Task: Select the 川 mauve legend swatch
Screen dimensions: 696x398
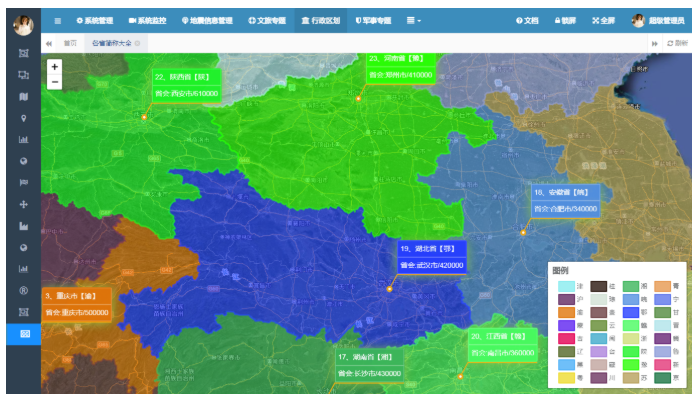Action: (599, 378)
